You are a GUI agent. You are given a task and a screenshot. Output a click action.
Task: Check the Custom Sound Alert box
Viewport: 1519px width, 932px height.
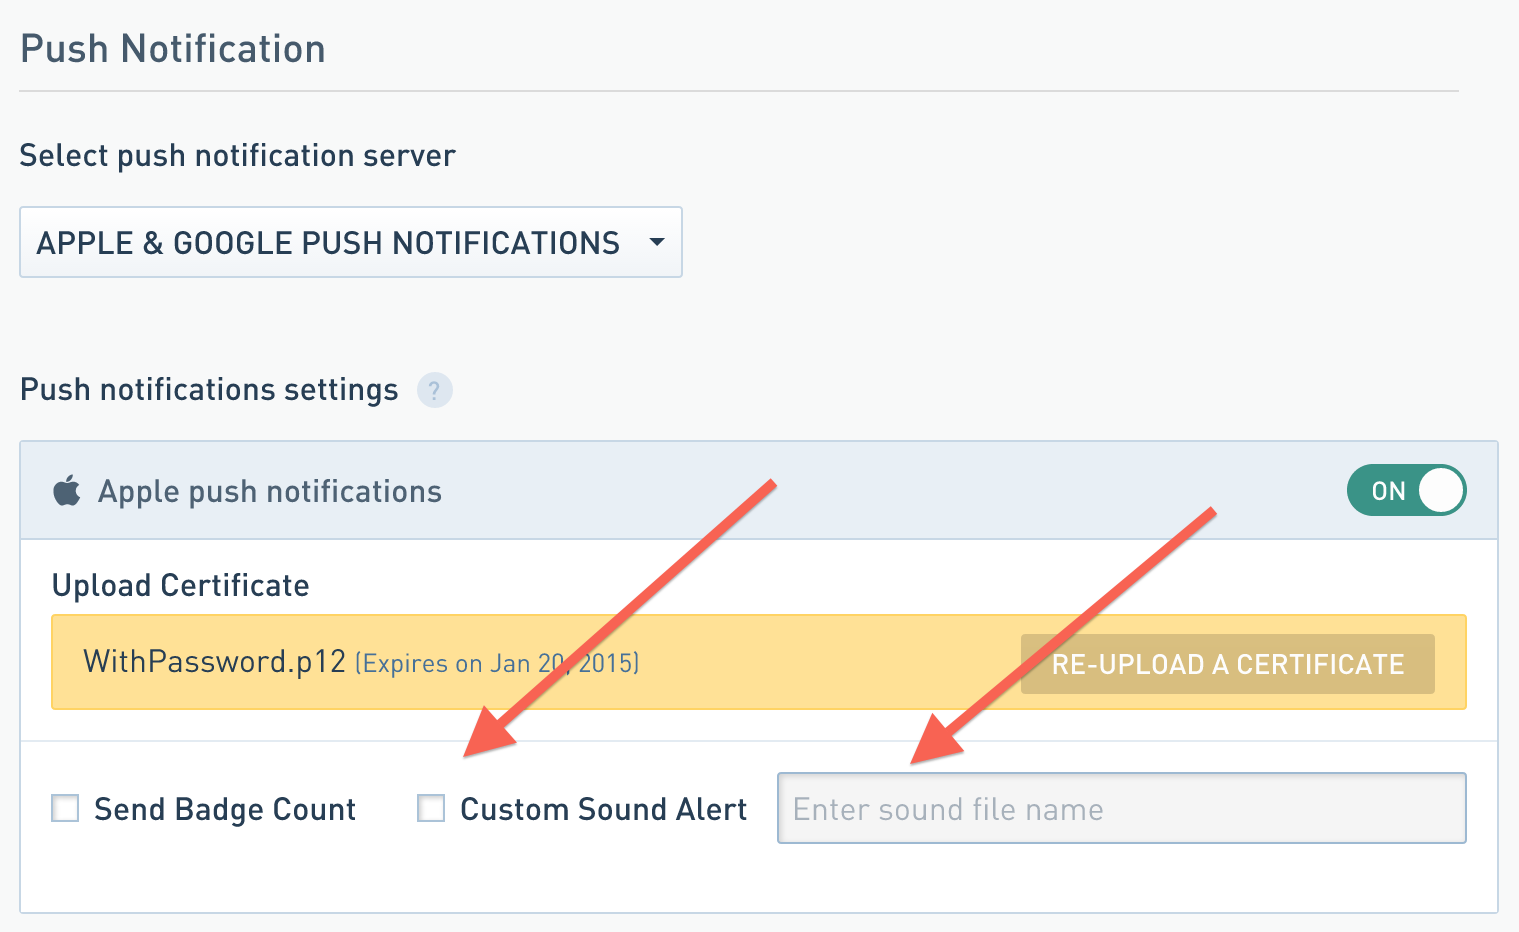coord(431,808)
